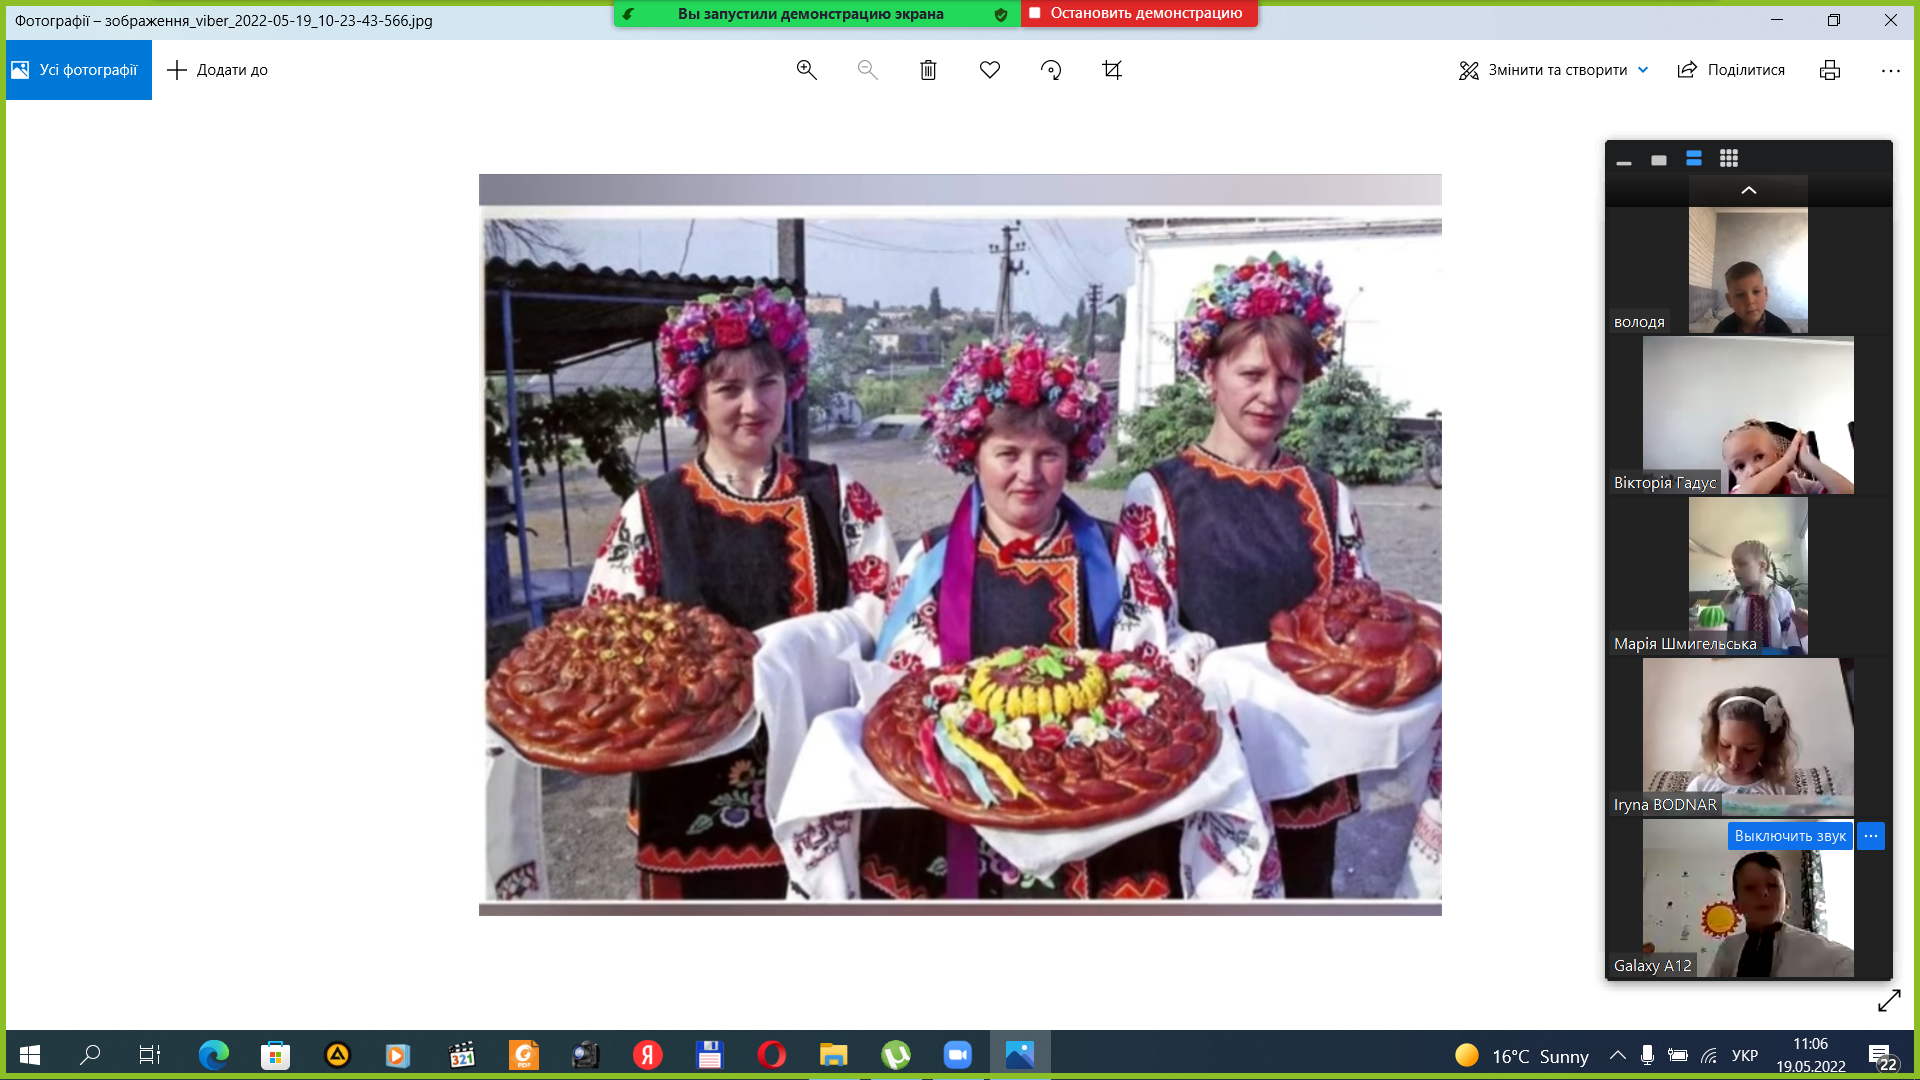Open Task View on the taskbar
The width and height of the screenshot is (1920, 1080).
[x=150, y=1055]
